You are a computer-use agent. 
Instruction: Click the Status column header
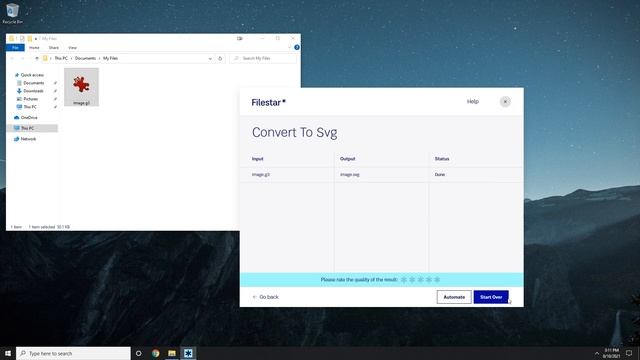coord(442,159)
